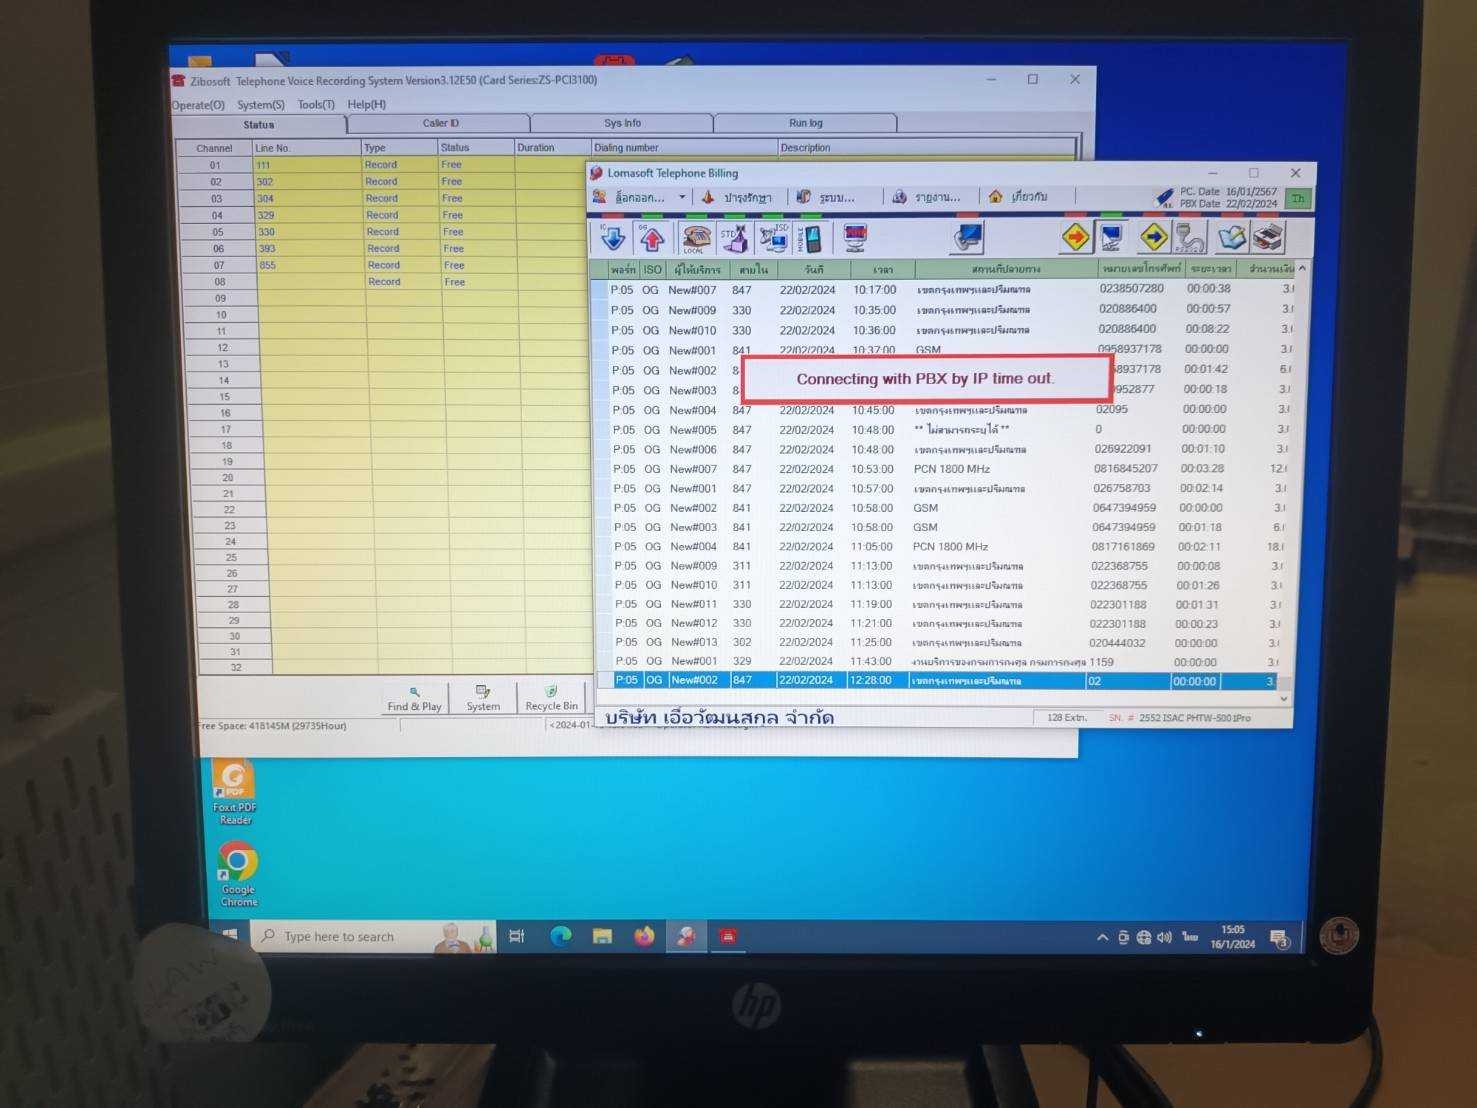Select call row at 10:17:00 to 0238507280

[942, 290]
